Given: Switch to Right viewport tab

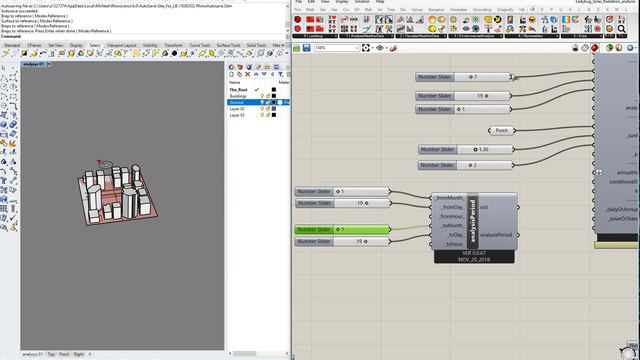Looking at the screenshot, I should pos(78,354).
